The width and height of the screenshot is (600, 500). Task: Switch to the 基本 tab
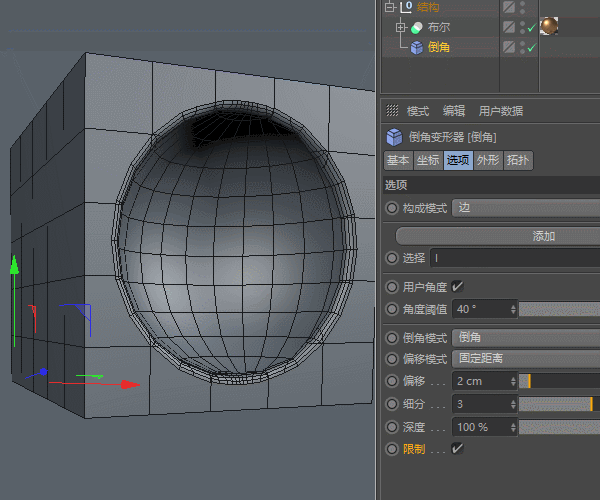[398, 160]
